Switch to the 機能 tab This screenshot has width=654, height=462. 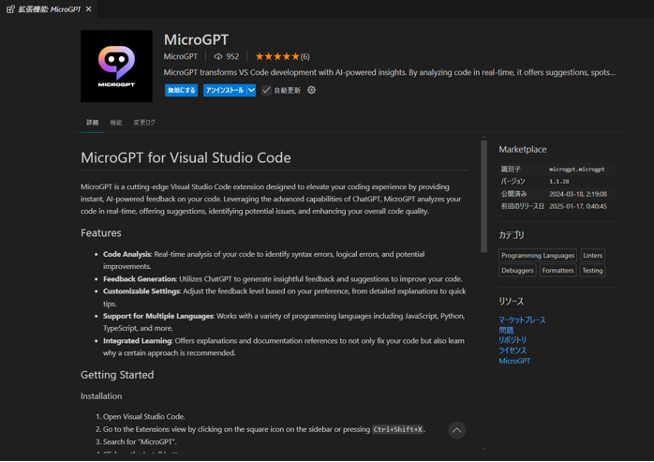pos(116,123)
